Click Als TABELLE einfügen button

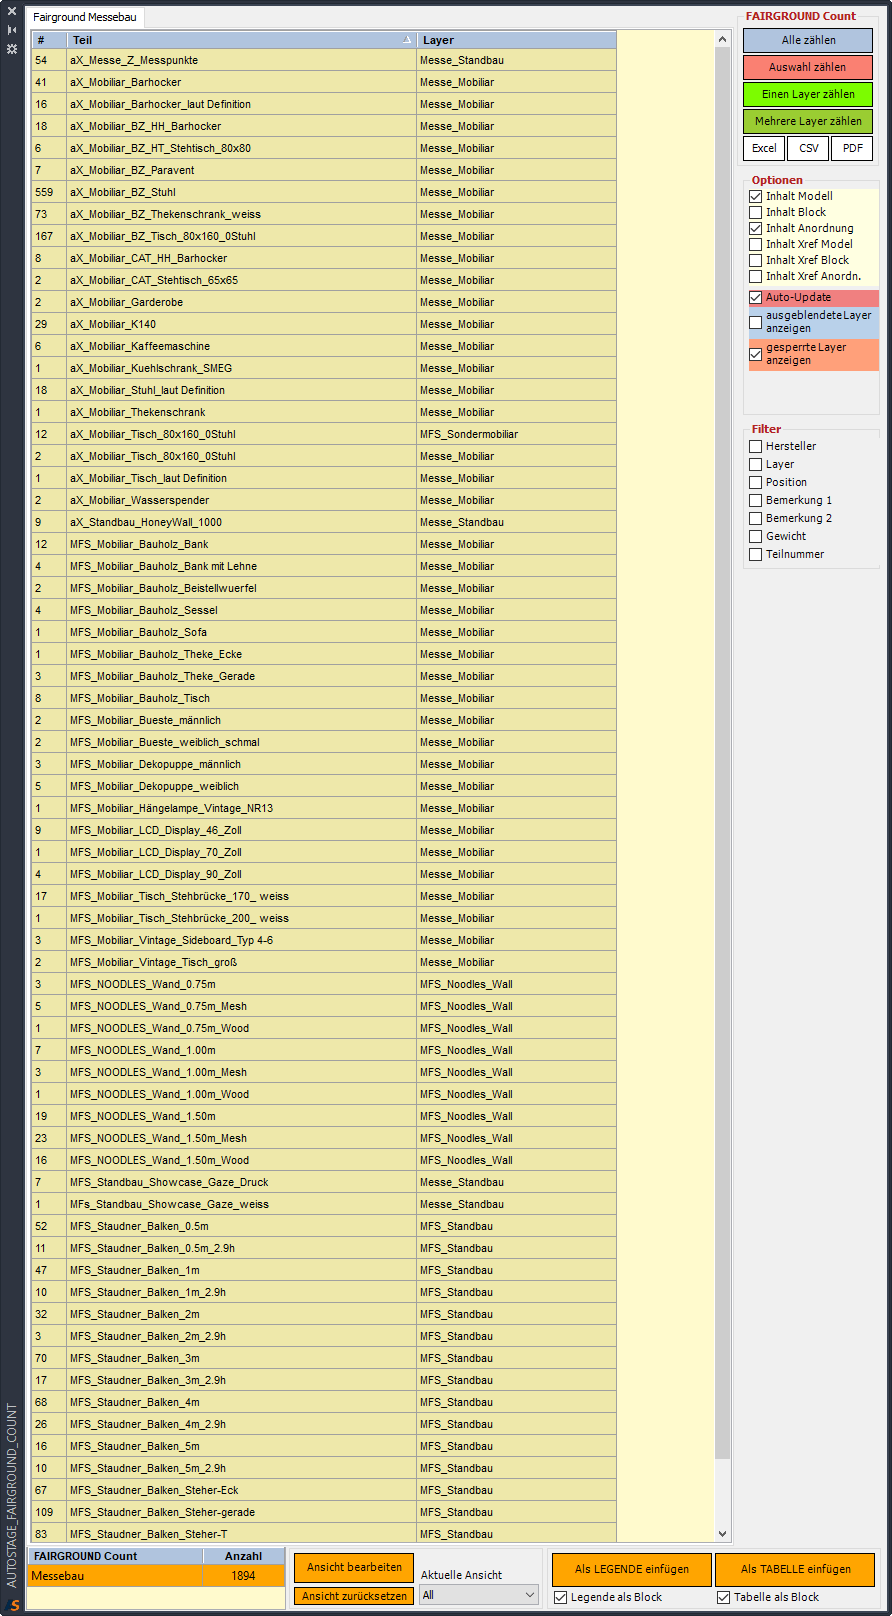tap(795, 1569)
